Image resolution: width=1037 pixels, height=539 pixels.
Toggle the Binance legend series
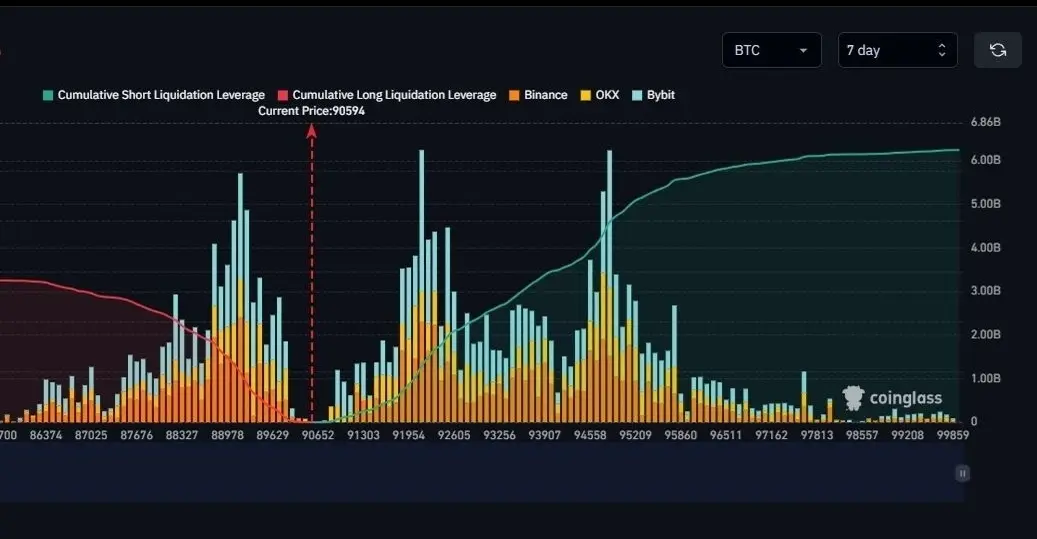[538, 95]
